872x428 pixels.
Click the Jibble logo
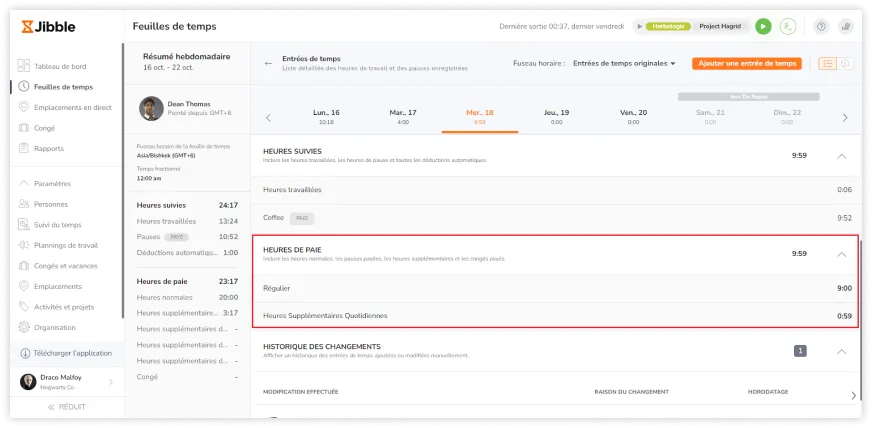tap(48, 26)
